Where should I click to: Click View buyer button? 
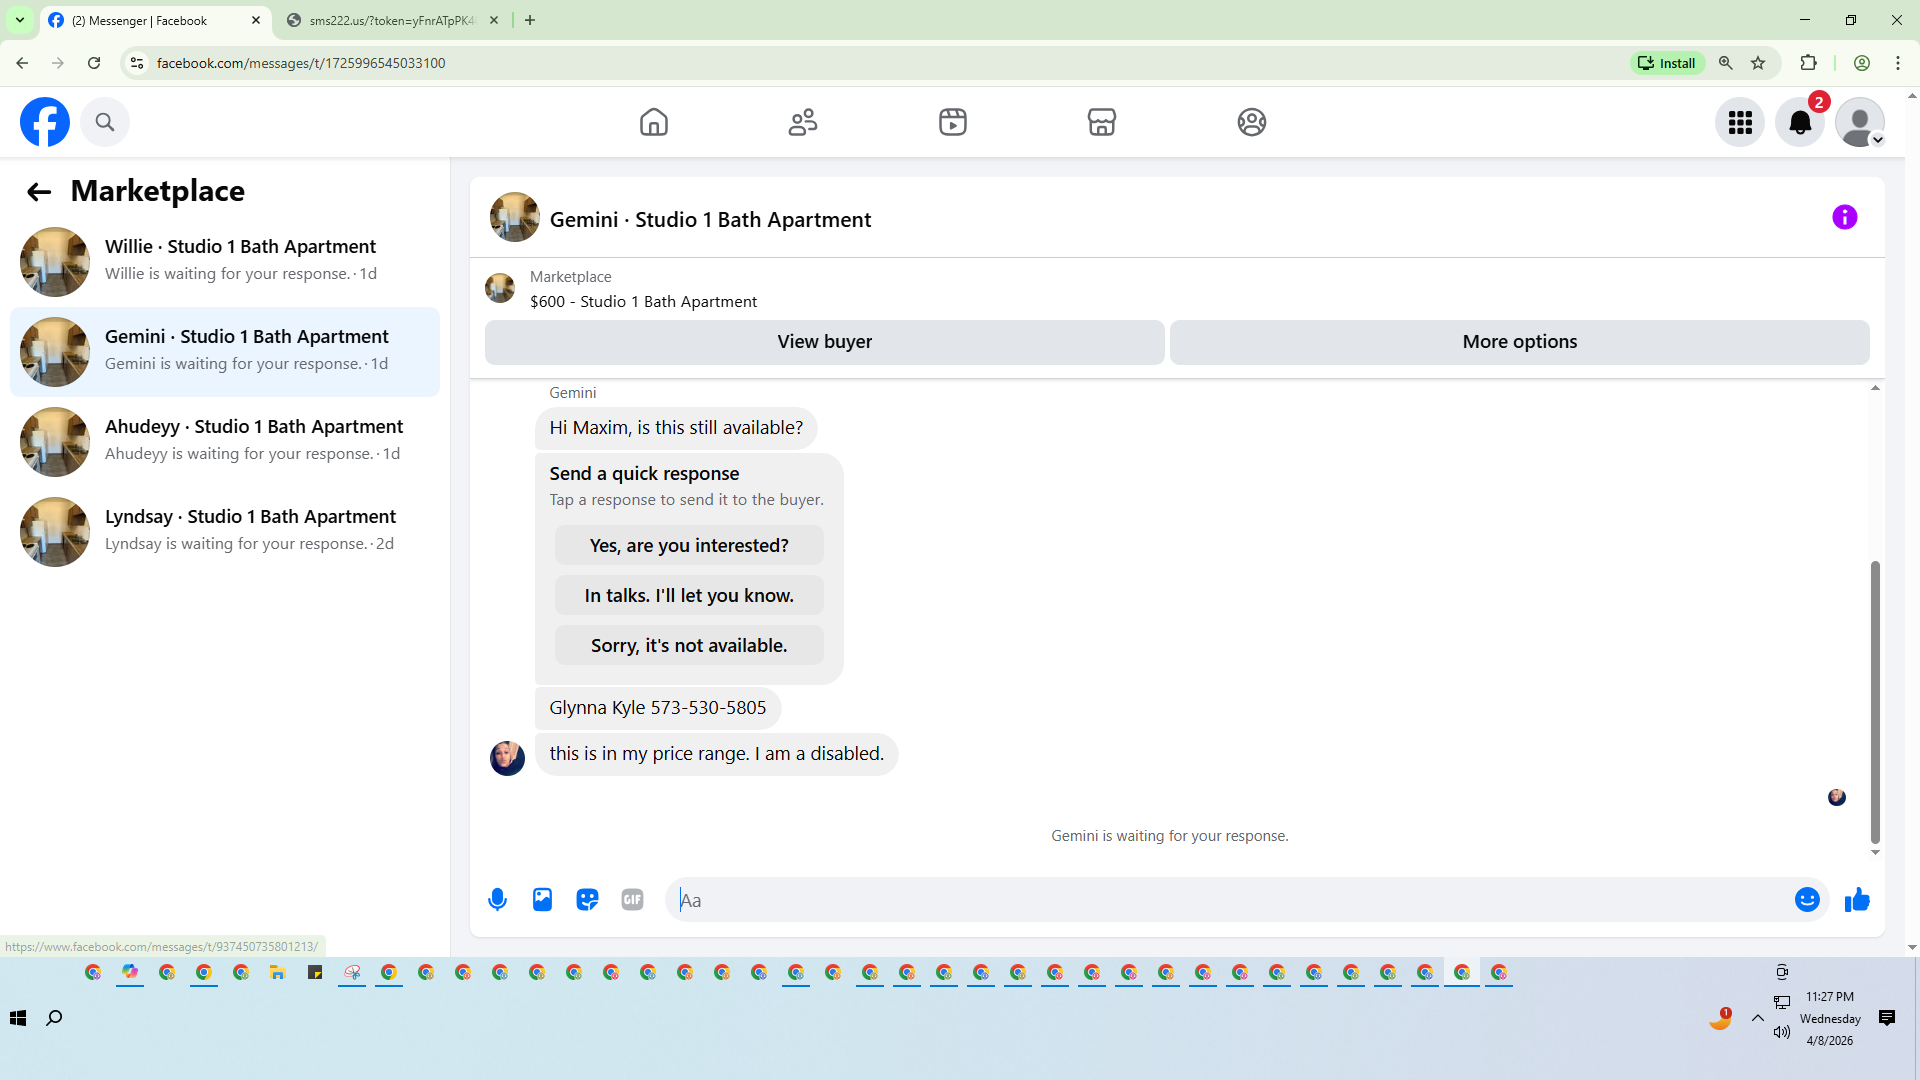coord(824,342)
